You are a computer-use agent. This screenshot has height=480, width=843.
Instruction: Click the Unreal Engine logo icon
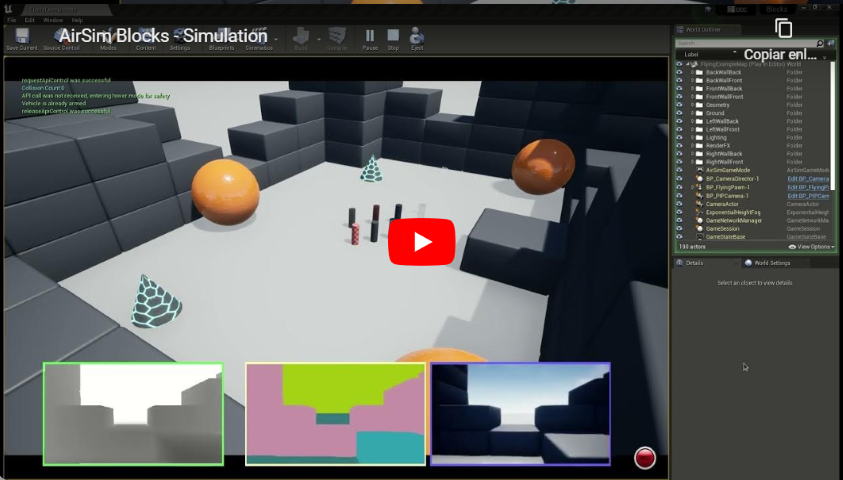click(8, 9)
